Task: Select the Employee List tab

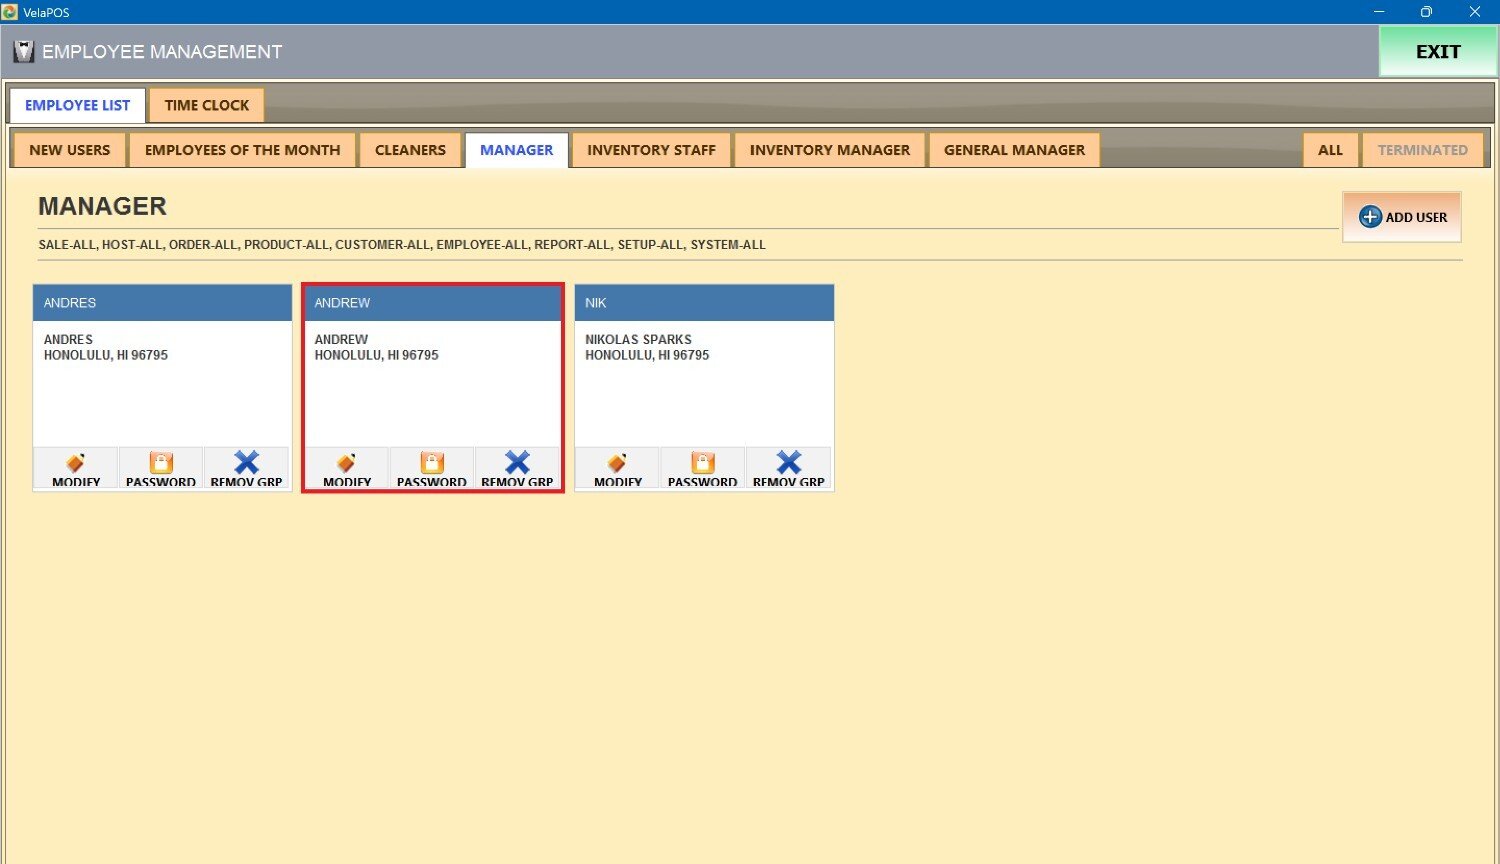Action: [x=77, y=105]
